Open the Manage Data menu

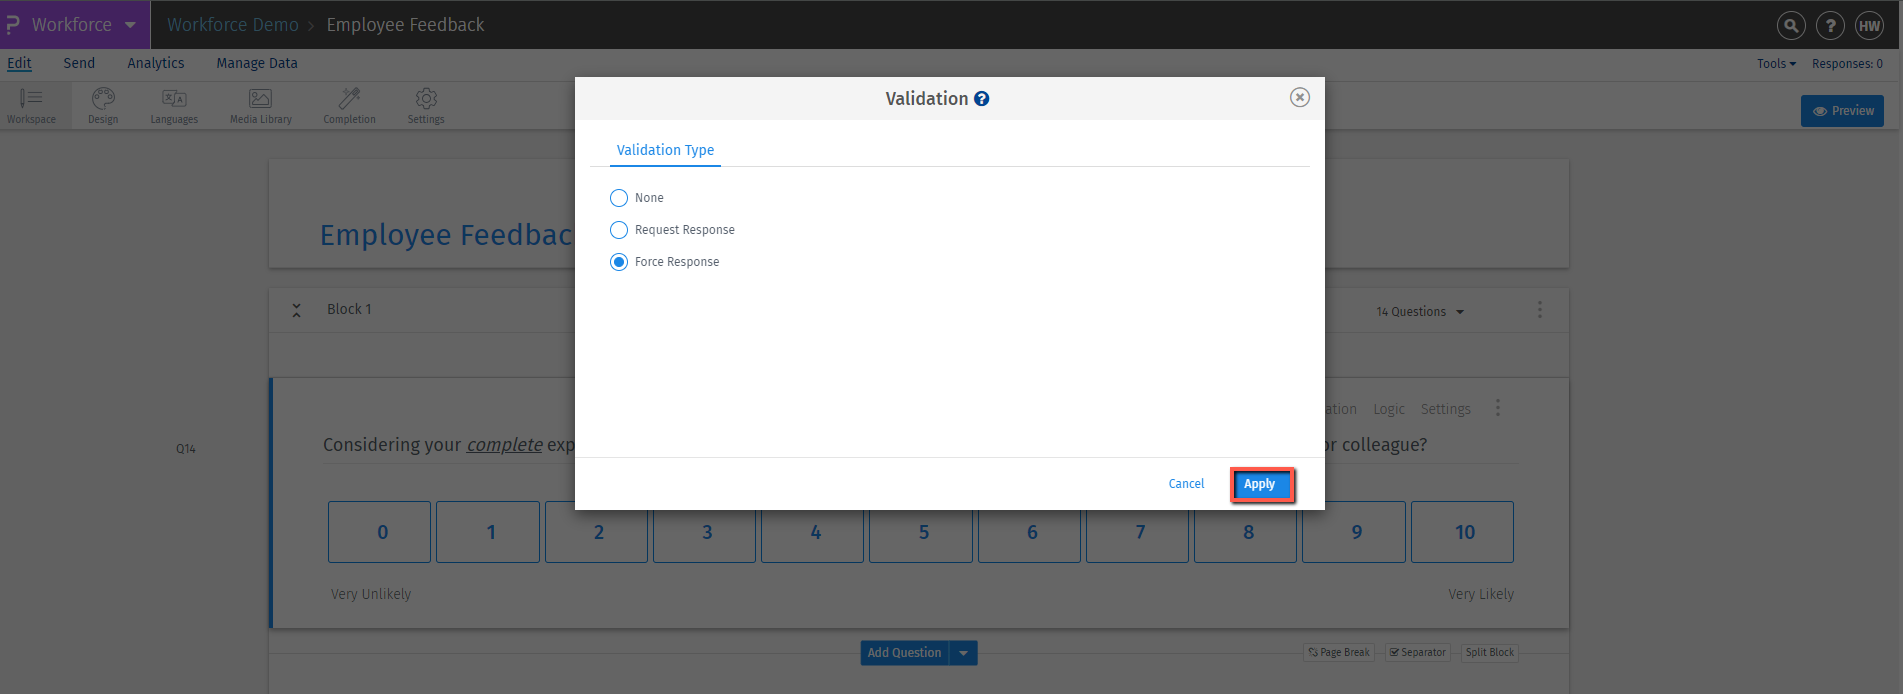(x=257, y=63)
